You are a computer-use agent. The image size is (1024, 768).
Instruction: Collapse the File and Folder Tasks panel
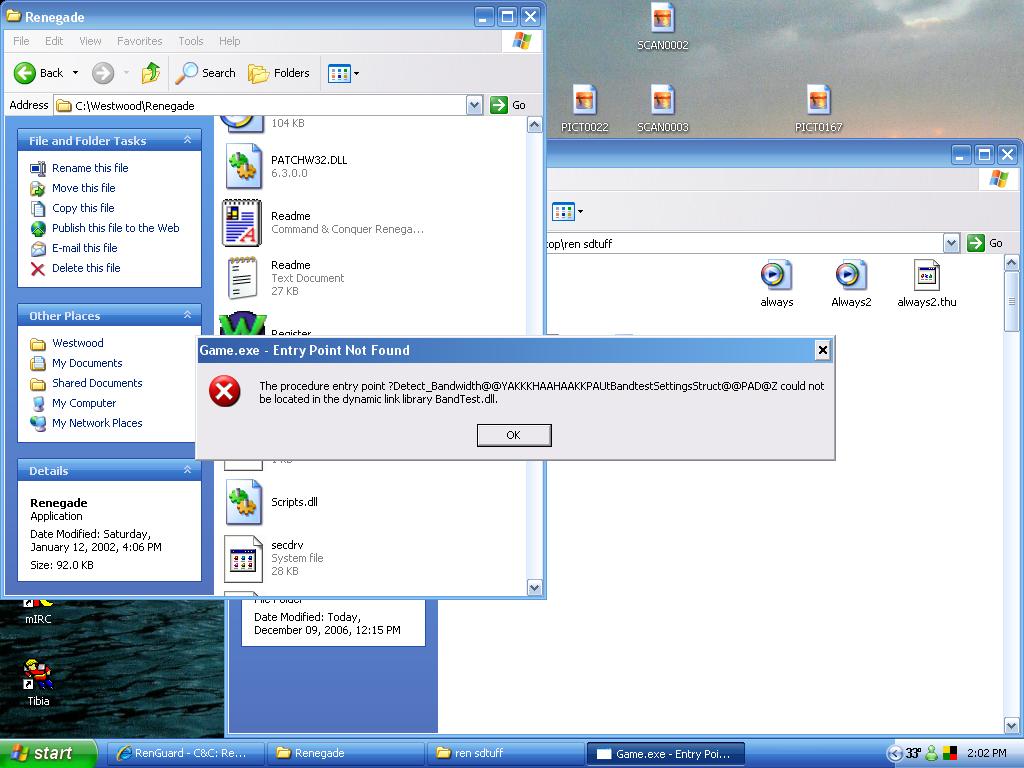187,141
